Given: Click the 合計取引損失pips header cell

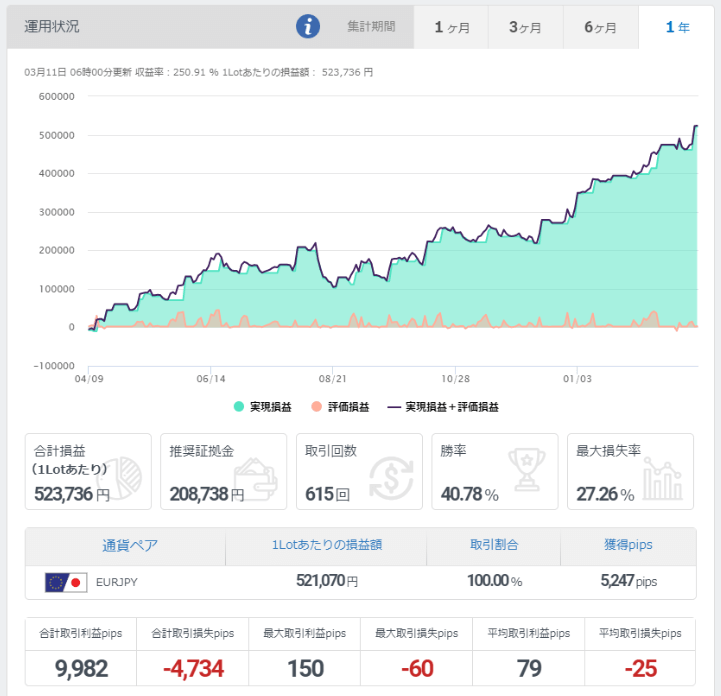Looking at the screenshot, I should 193,634.
